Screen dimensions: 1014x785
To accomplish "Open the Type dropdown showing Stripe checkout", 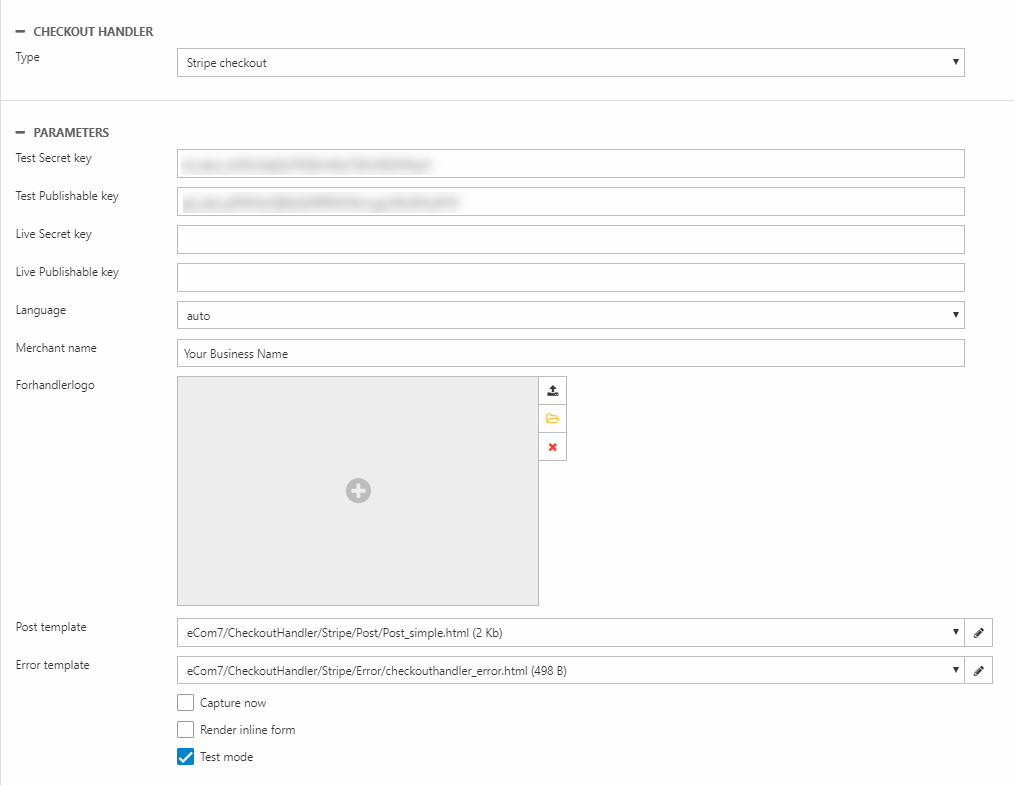I will click(x=570, y=63).
